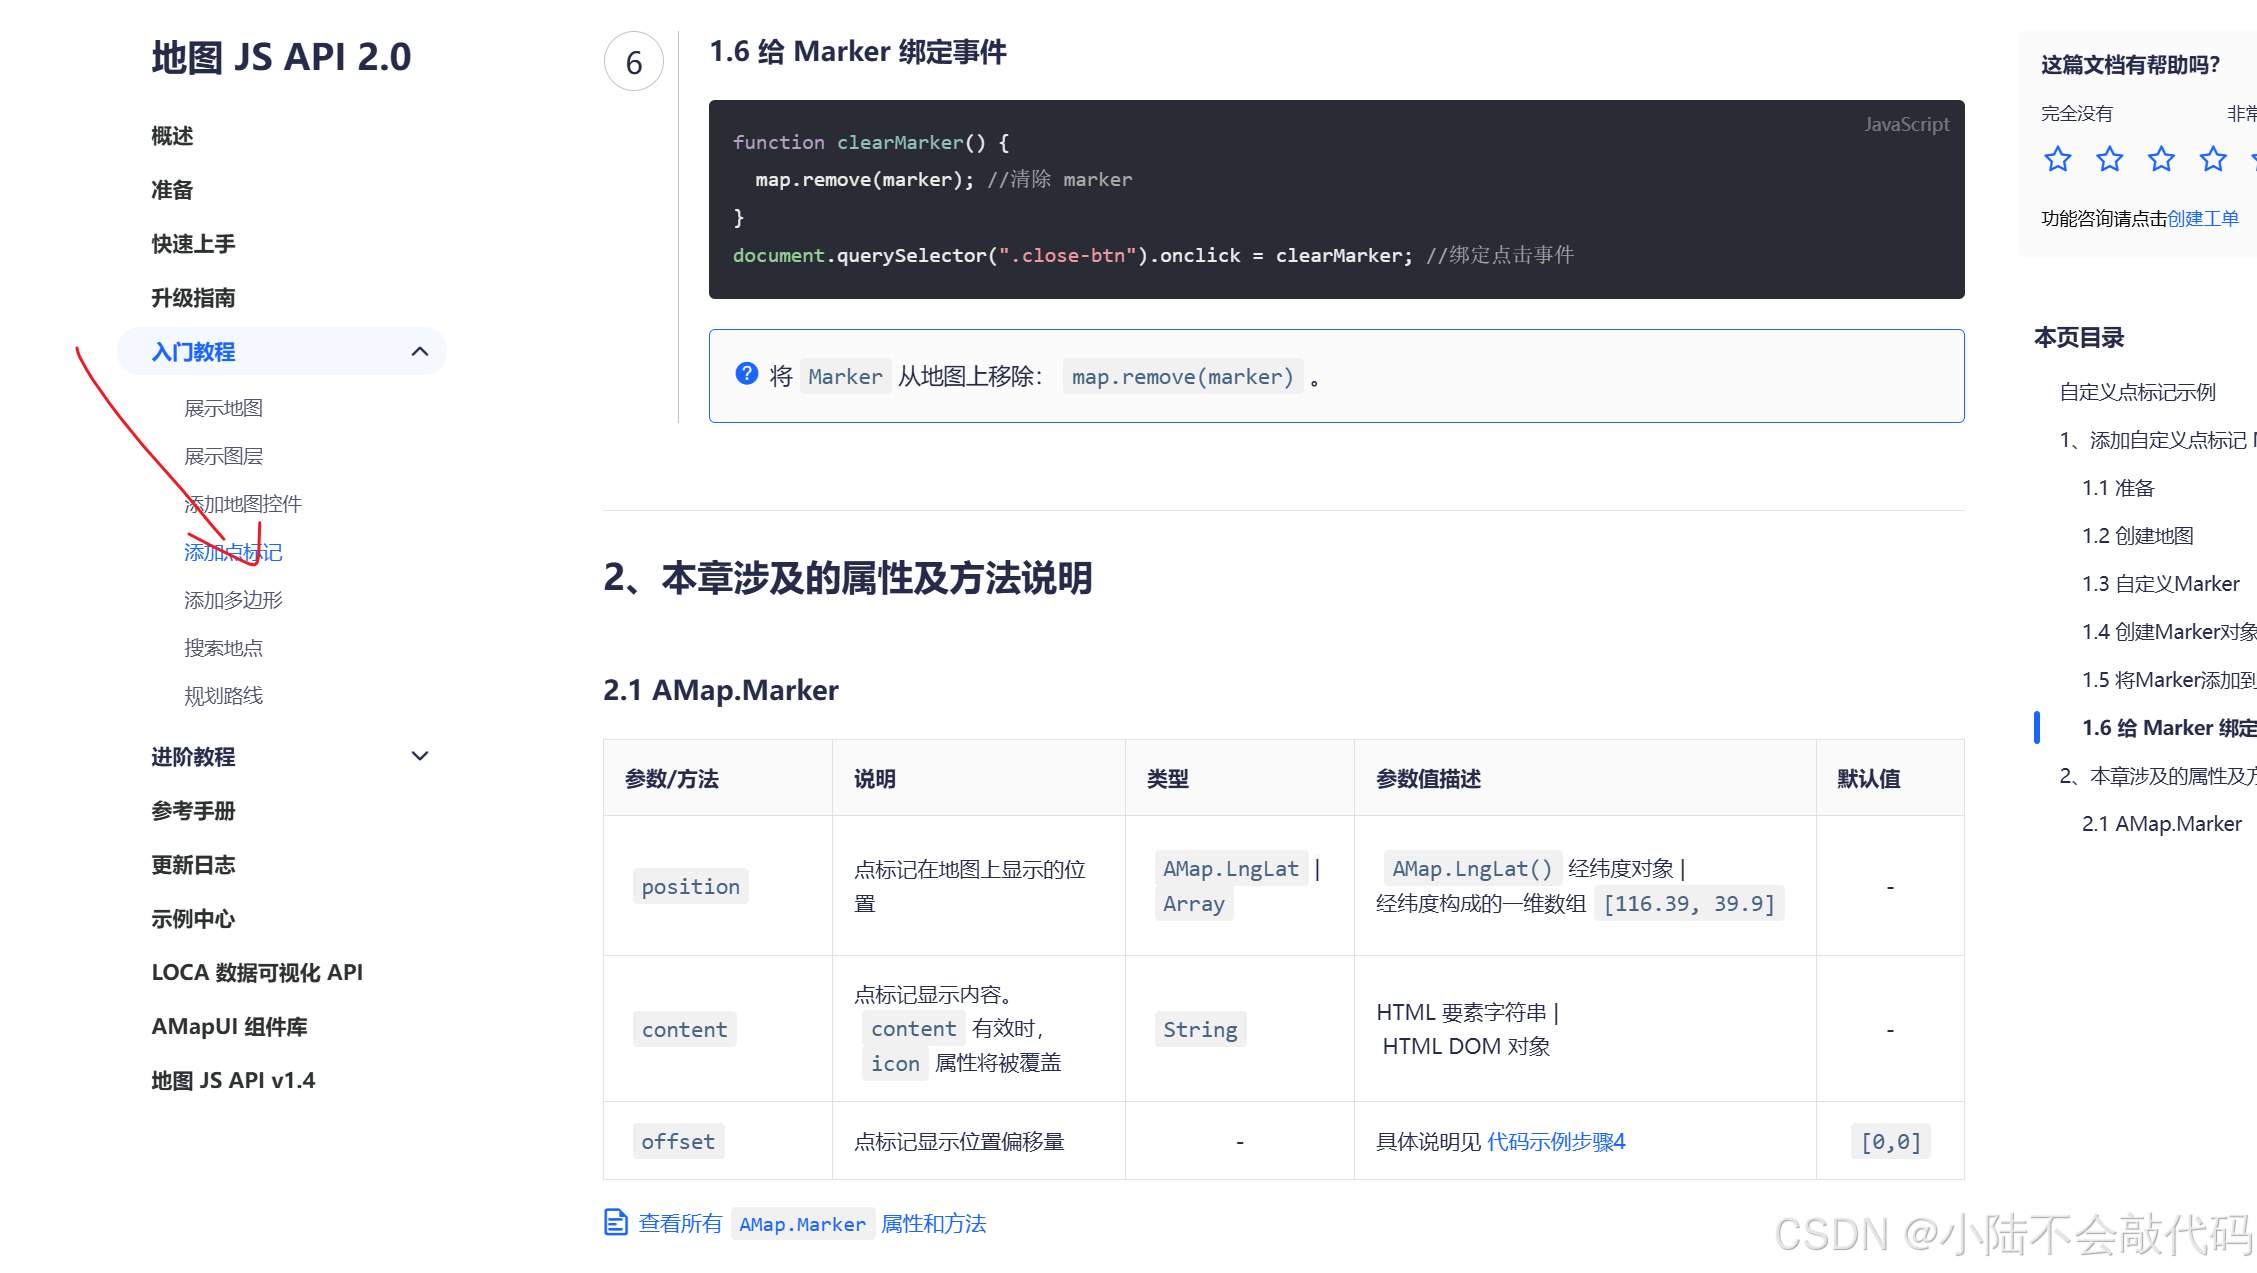This screenshot has height=1273, width=2257.
Task: Click the third rating star
Action: tap(2161, 159)
